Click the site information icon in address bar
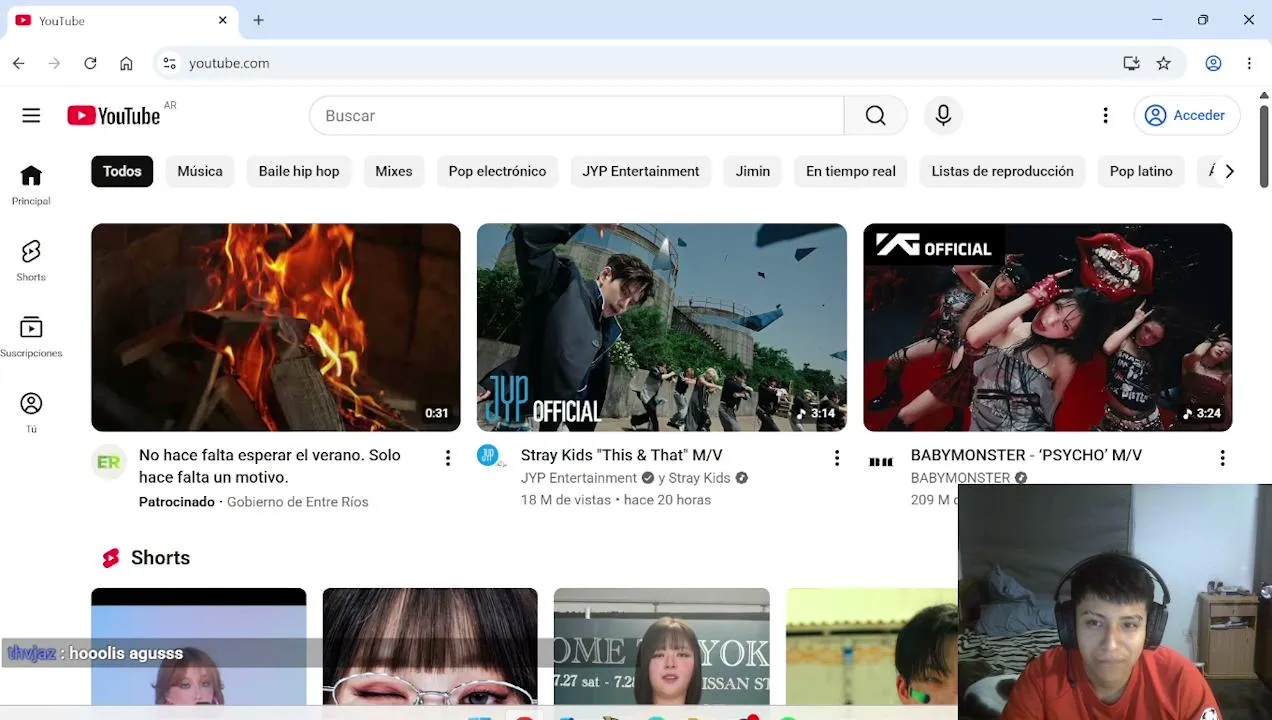Image resolution: width=1272 pixels, height=720 pixels. 170,63
